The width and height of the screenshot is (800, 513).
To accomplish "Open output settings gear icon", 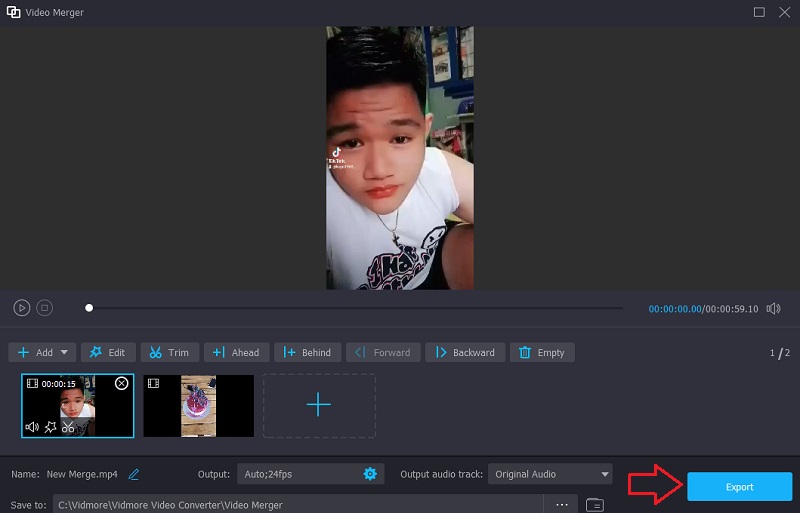I will 370,474.
